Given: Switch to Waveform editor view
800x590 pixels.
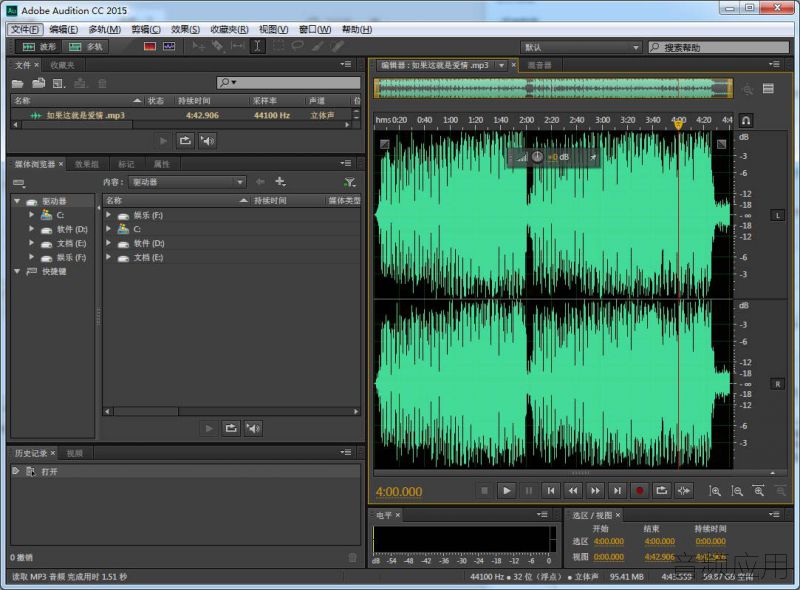Looking at the screenshot, I should click(39, 47).
